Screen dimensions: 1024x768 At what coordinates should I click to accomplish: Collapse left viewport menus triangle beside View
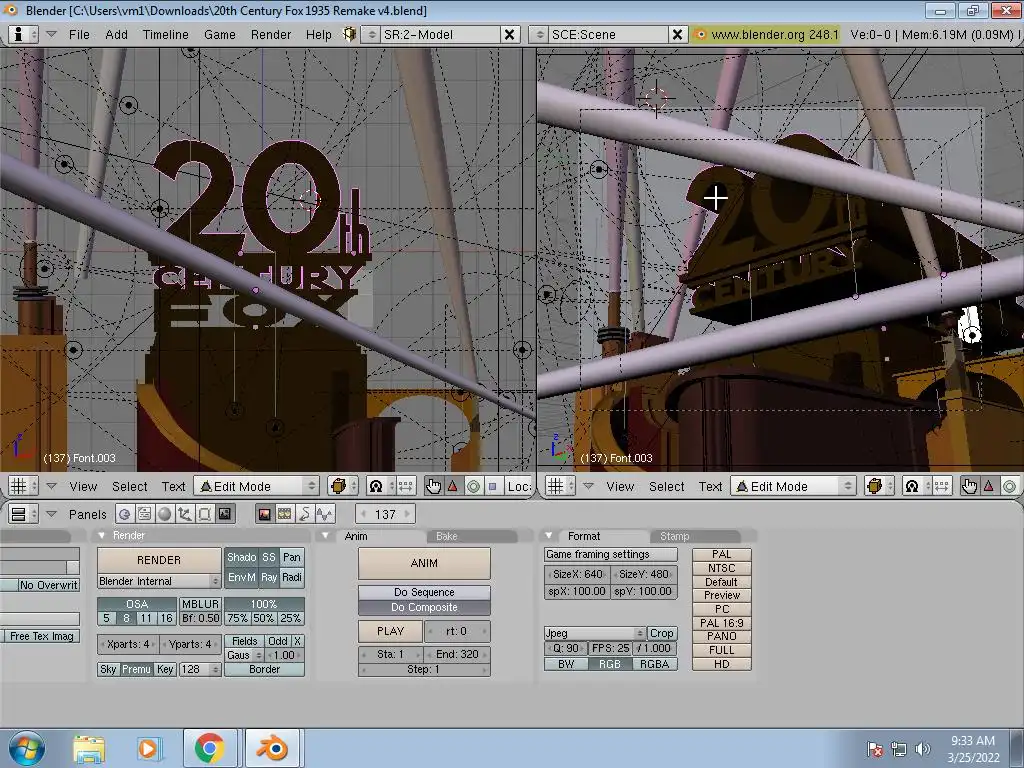(x=51, y=486)
